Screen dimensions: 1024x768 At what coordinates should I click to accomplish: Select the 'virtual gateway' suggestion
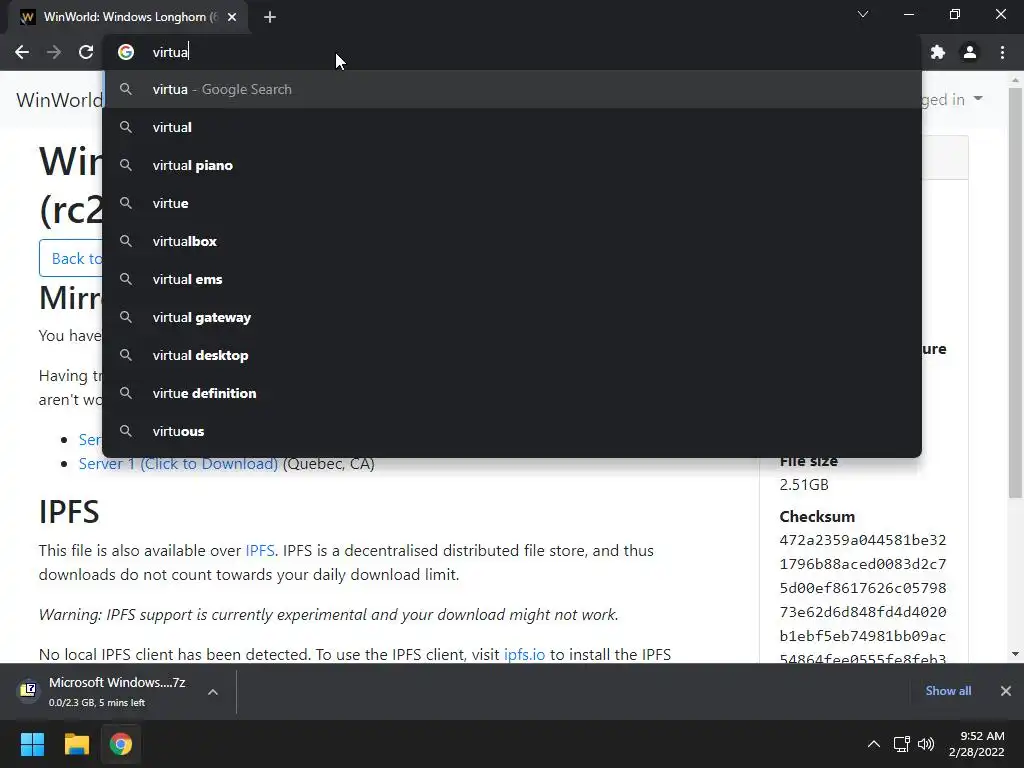[512, 317]
